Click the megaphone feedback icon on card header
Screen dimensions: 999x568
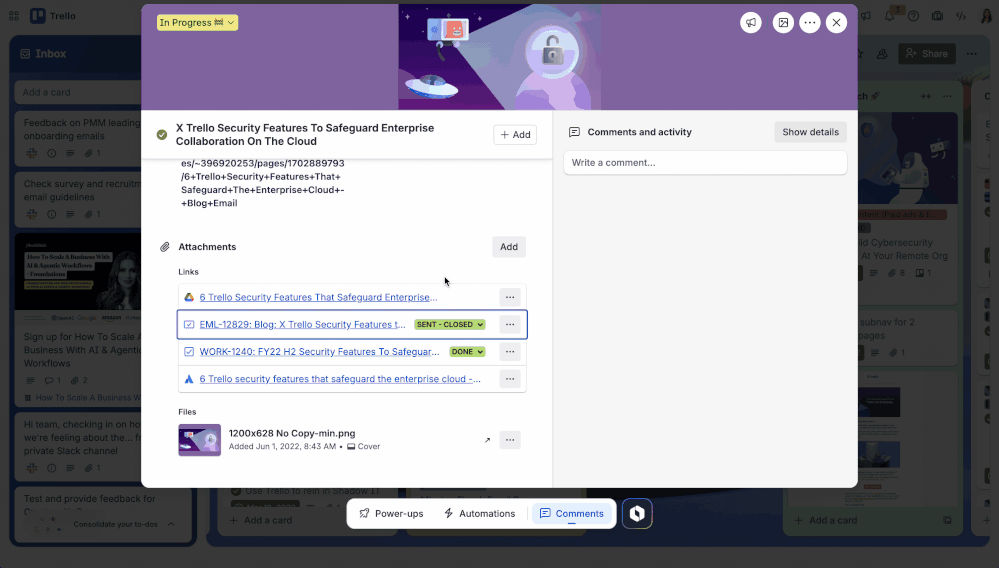751,22
